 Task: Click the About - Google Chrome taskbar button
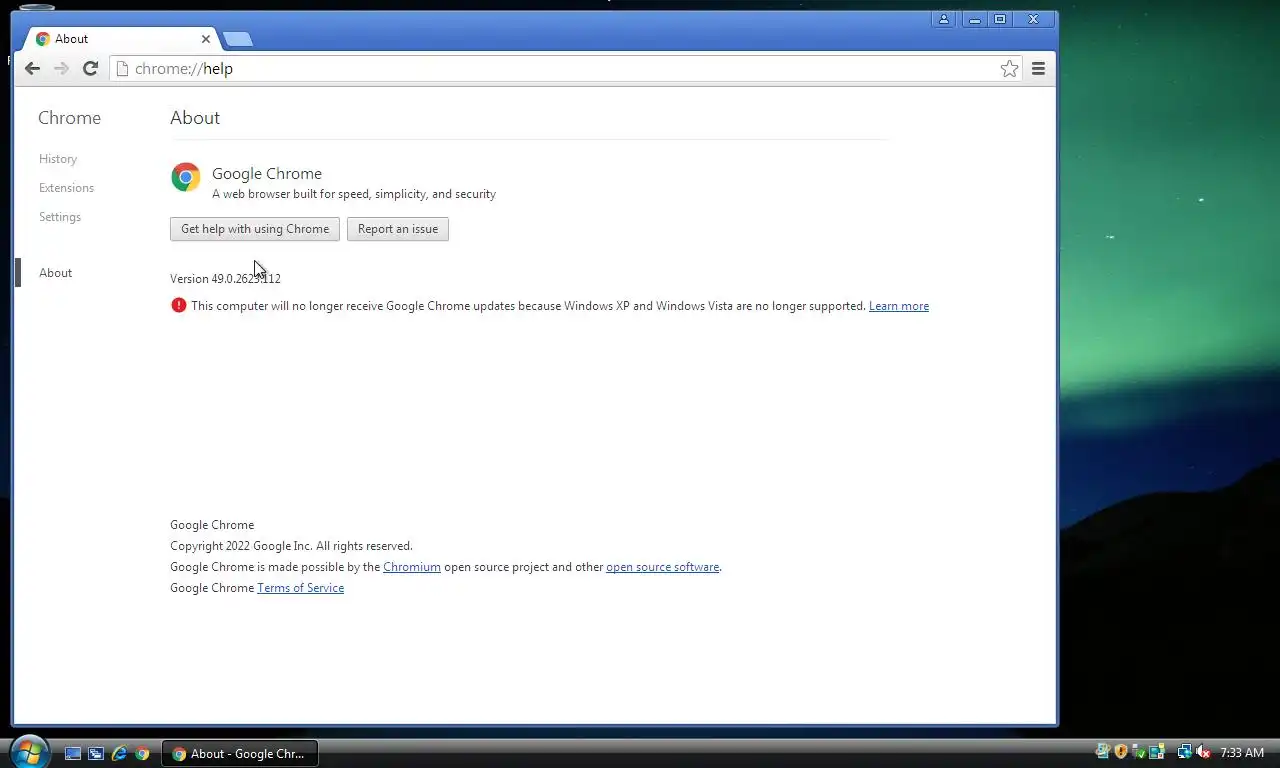[x=239, y=754]
